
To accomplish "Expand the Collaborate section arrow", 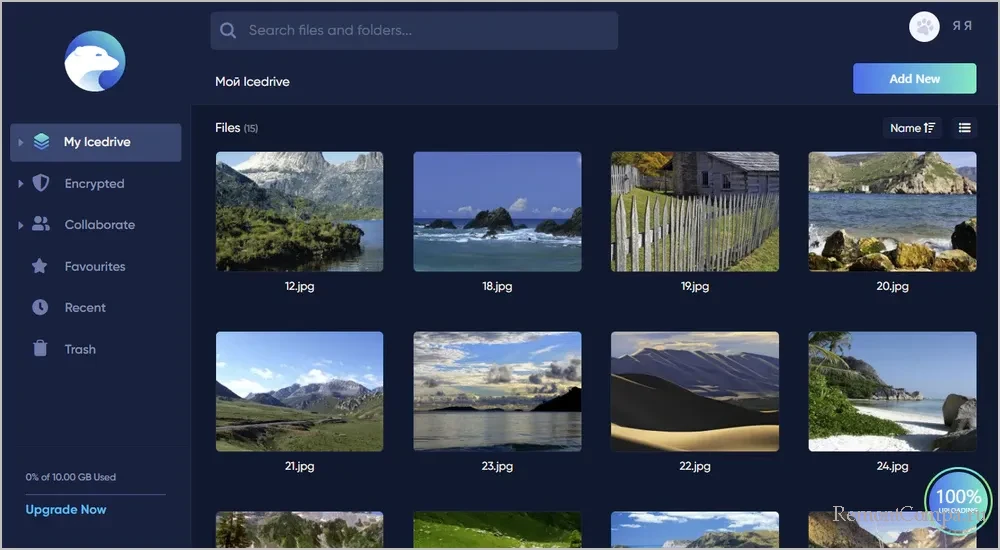I will (20, 225).
